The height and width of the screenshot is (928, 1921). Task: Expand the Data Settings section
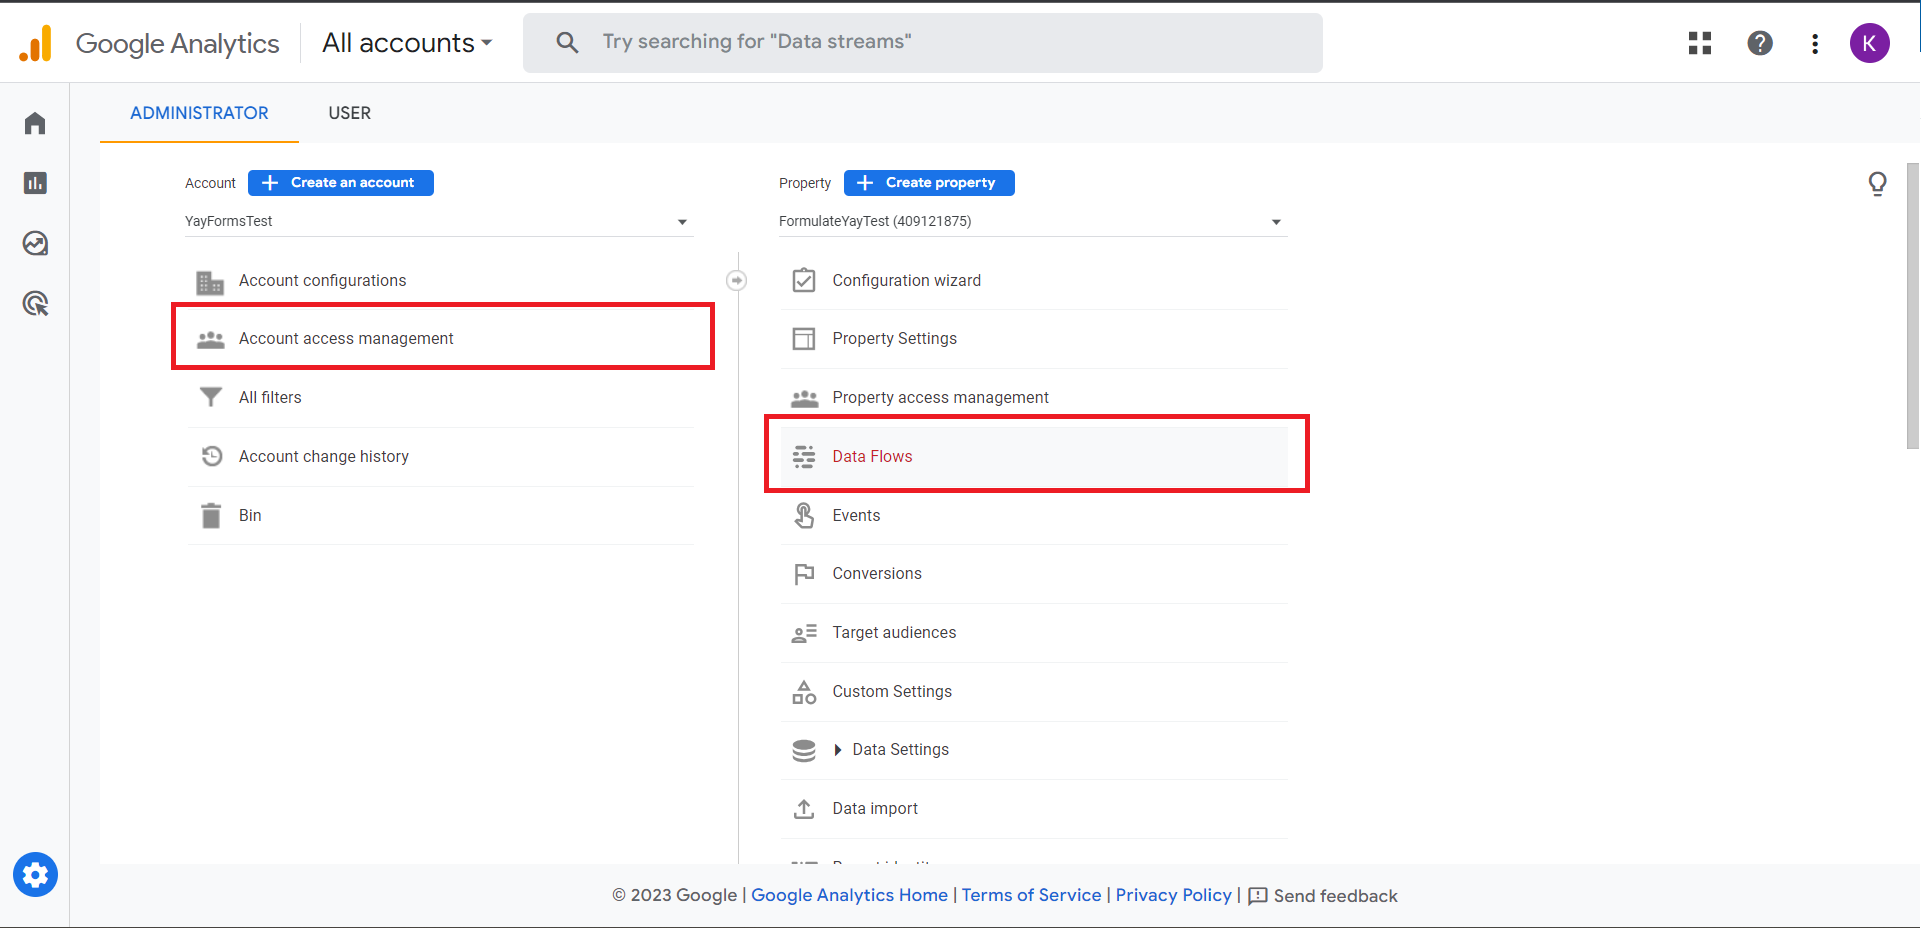click(x=899, y=749)
